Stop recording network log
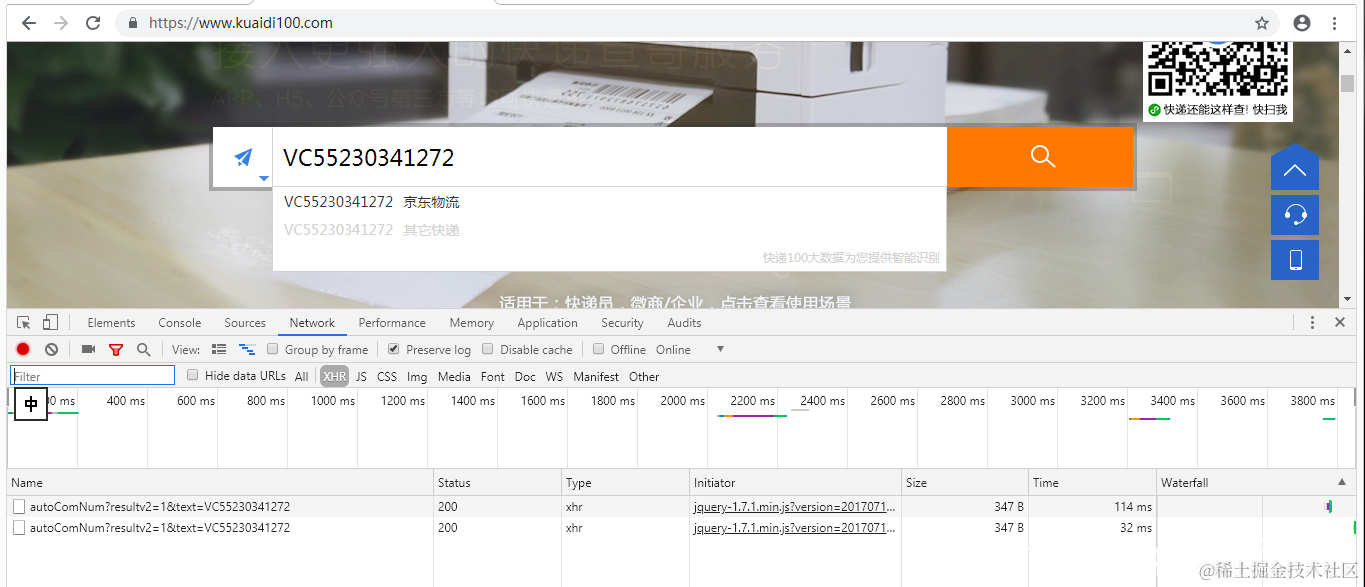This screenshot has width=1365, height=587. click(23, 349)
